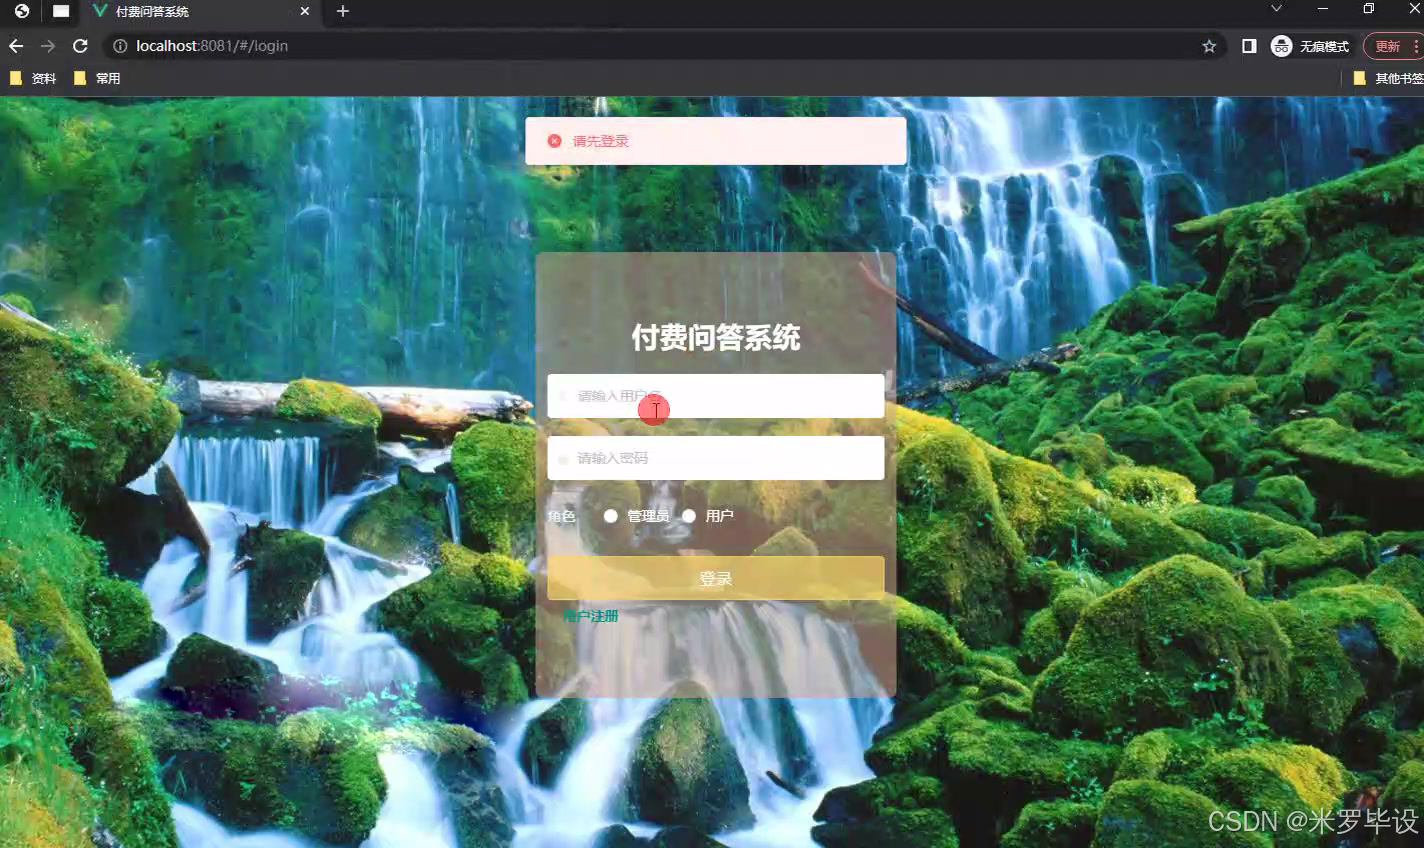Click the 请输入密码 password input field
1424x848 pixels.
coord(715,458)
